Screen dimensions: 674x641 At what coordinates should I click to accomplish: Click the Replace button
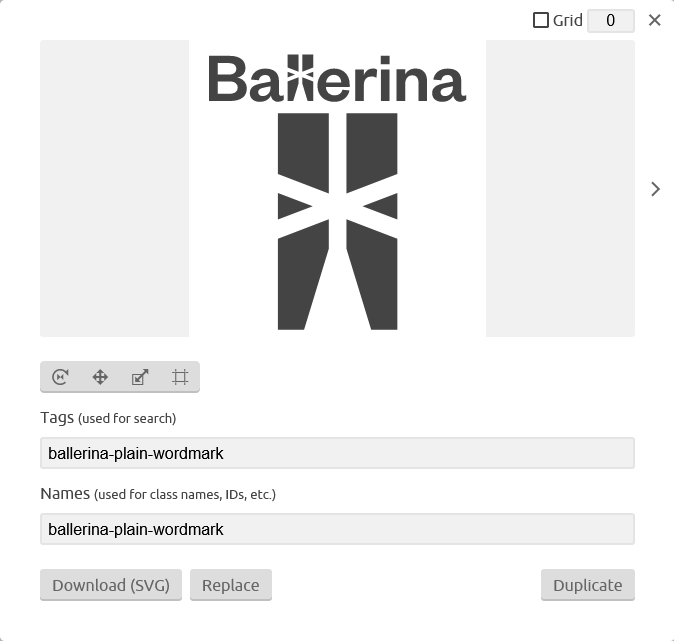pos(231,585)
